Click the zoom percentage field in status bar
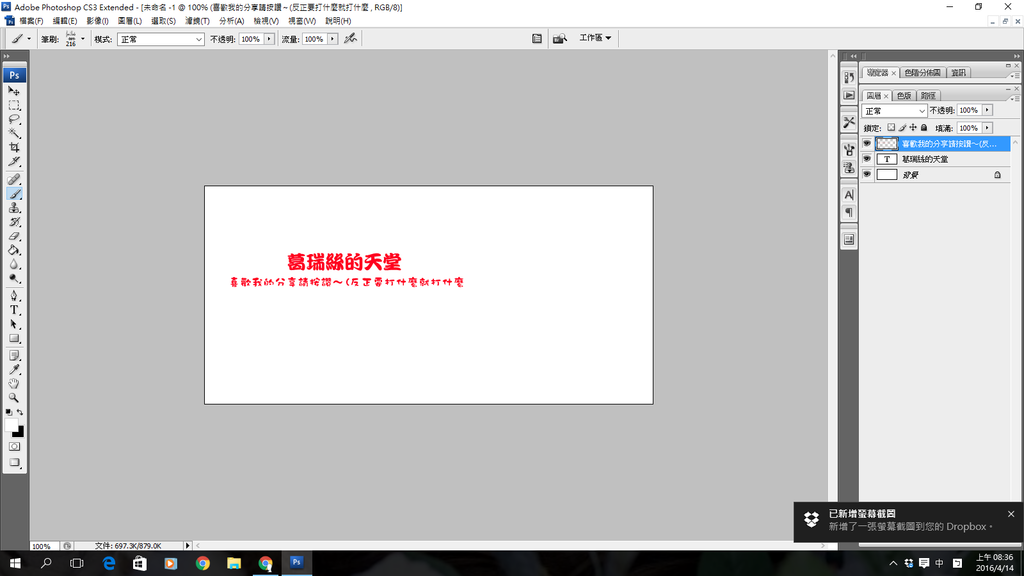 click(40, 546)
